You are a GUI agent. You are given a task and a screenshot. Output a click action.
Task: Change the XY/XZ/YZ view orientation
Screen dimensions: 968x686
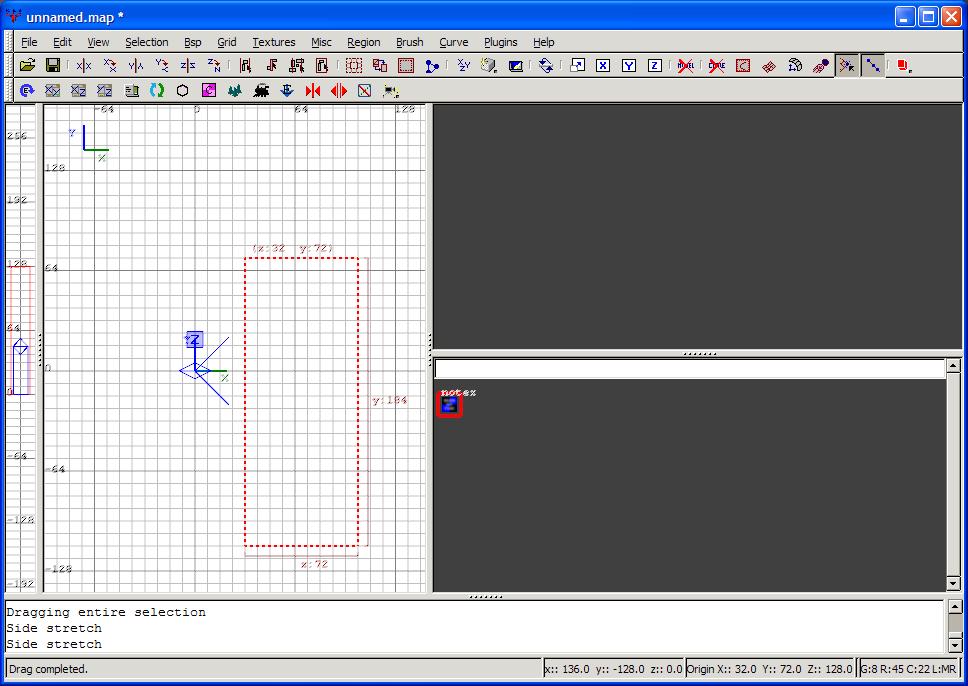464,65
